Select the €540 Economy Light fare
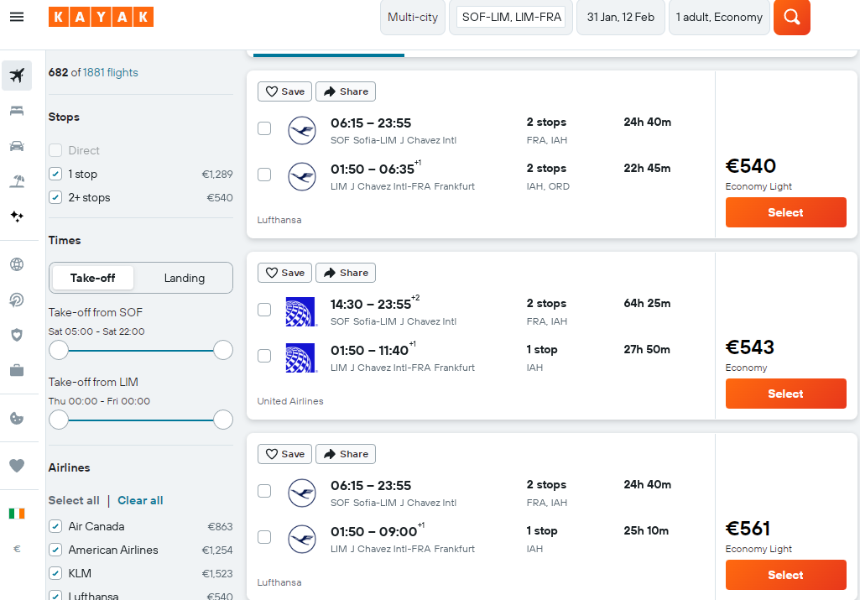This screenshot has height=600, width=860. coord(786,212)
